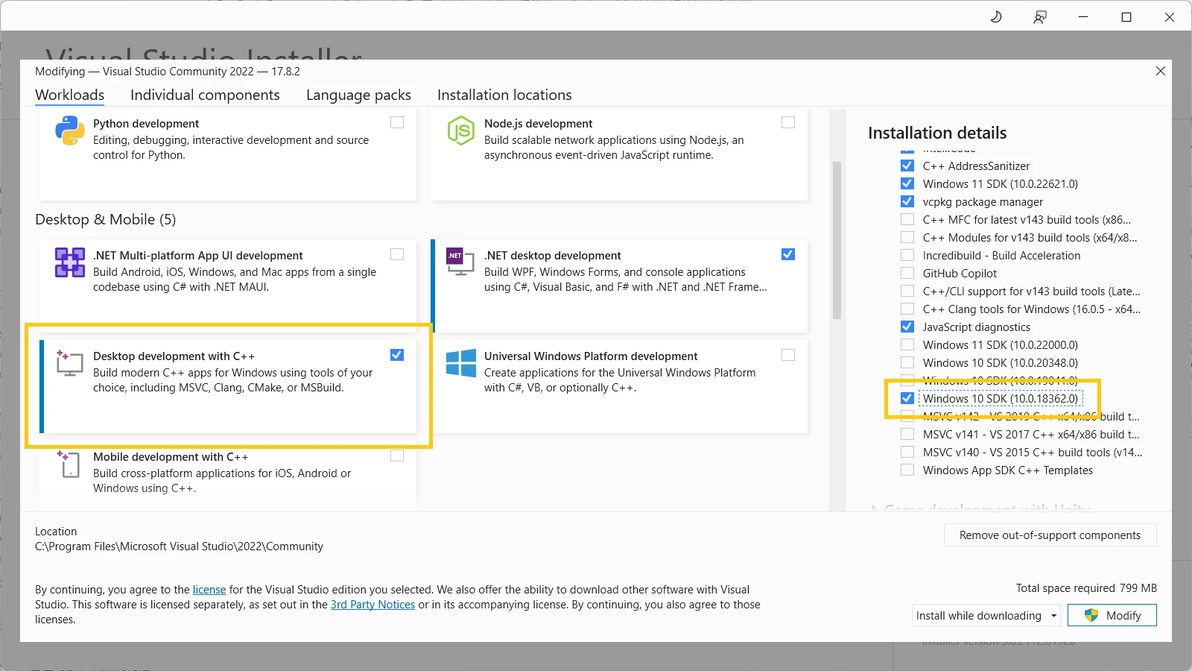The height and width of the screenshot is (671, 1192).
Task: Check Mobile development with C++ workload
Action: click(x=397, y=456)
